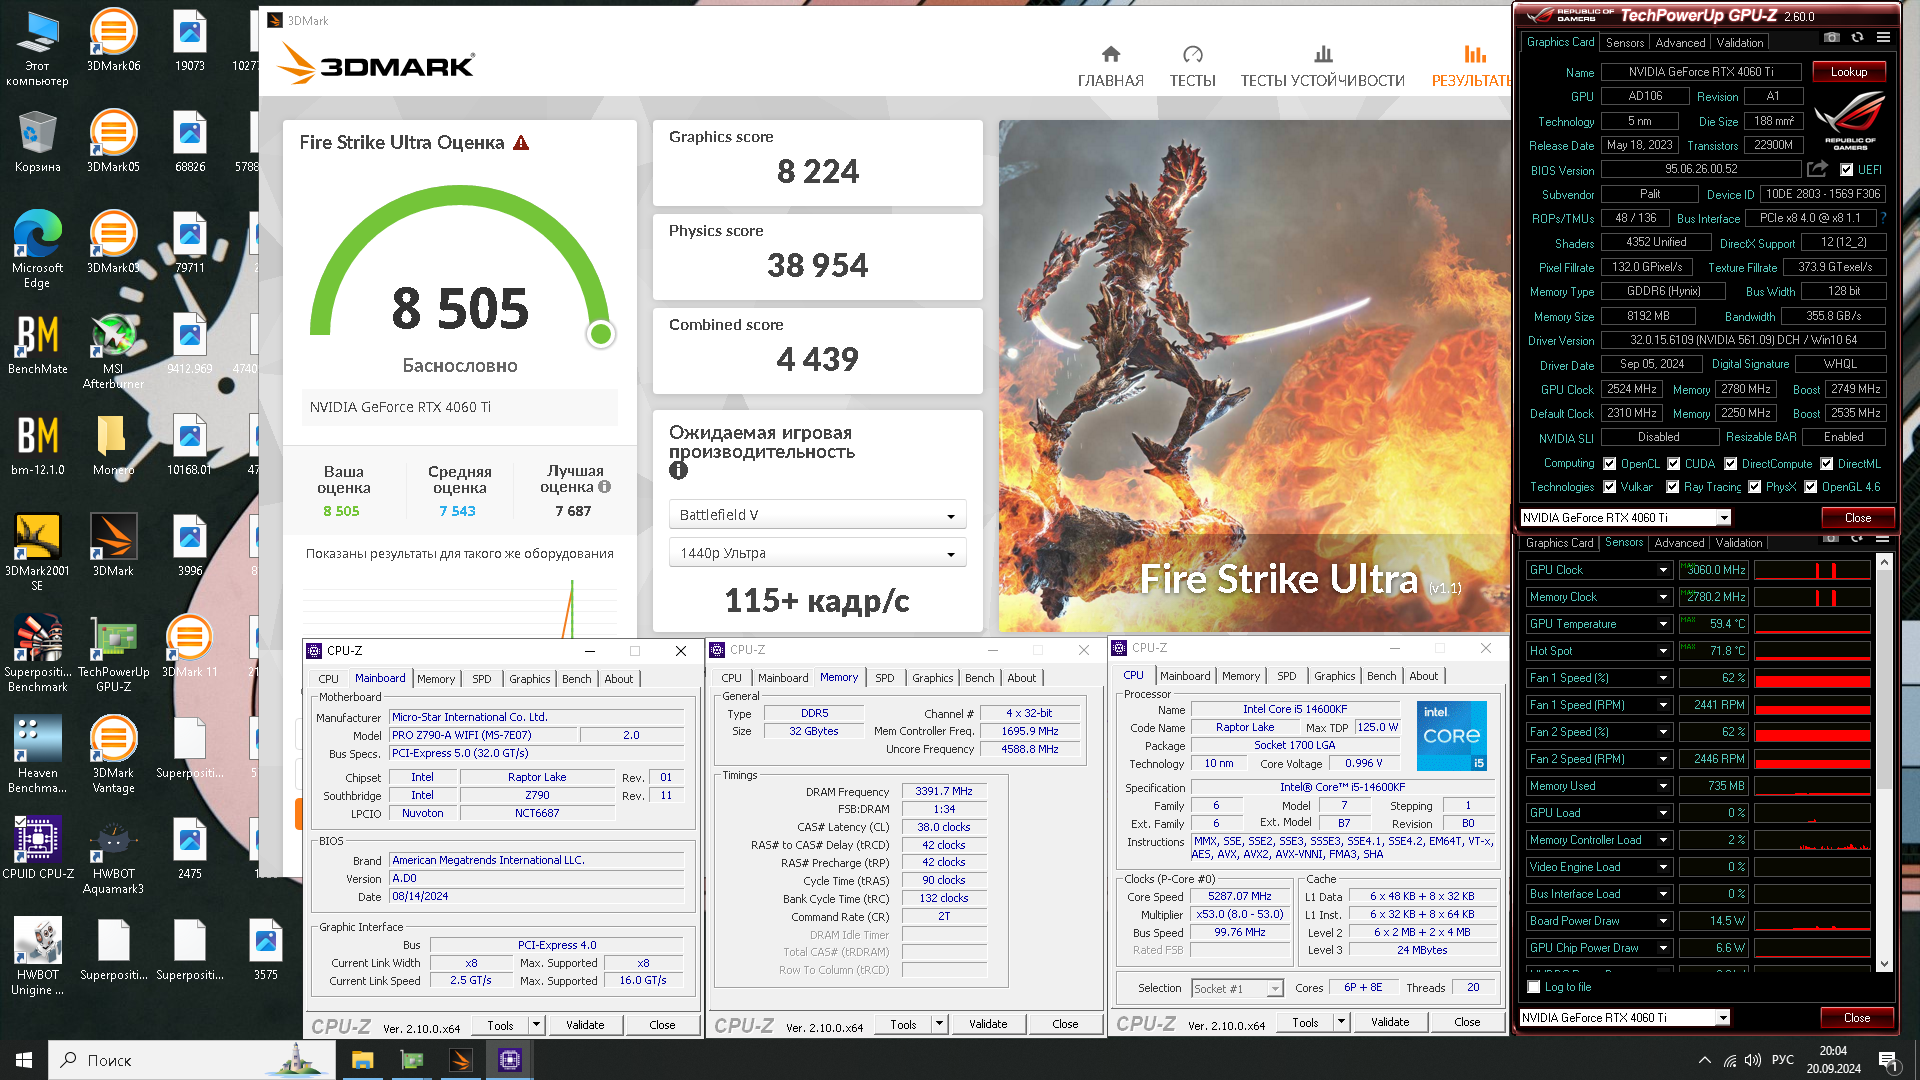
Task: Open File Explorer from the taskbar
Action: 362,1060
